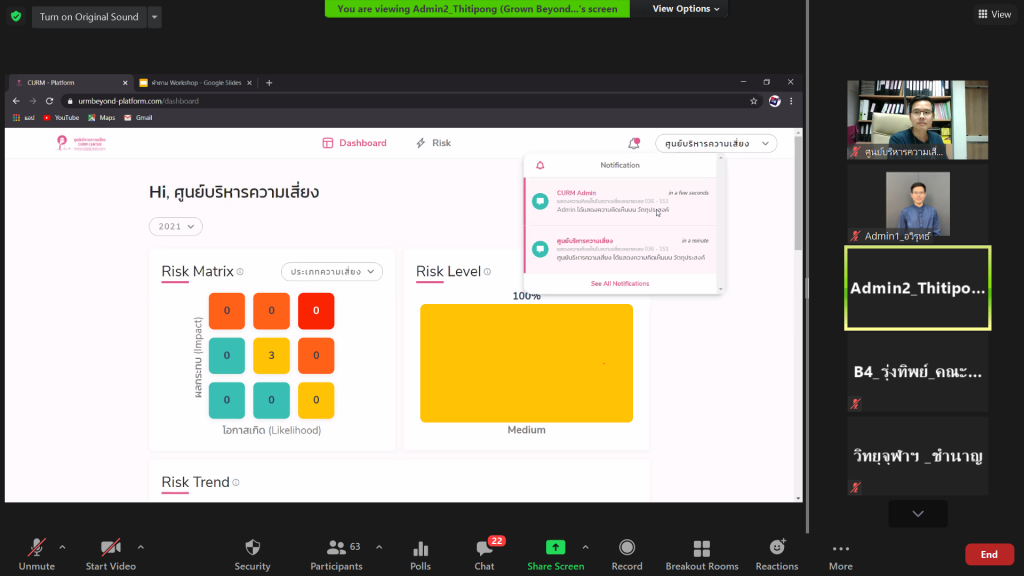Turn on Original Sound
The height and width of the screenshot is (576, 1024).
click(x=89, y=17)
